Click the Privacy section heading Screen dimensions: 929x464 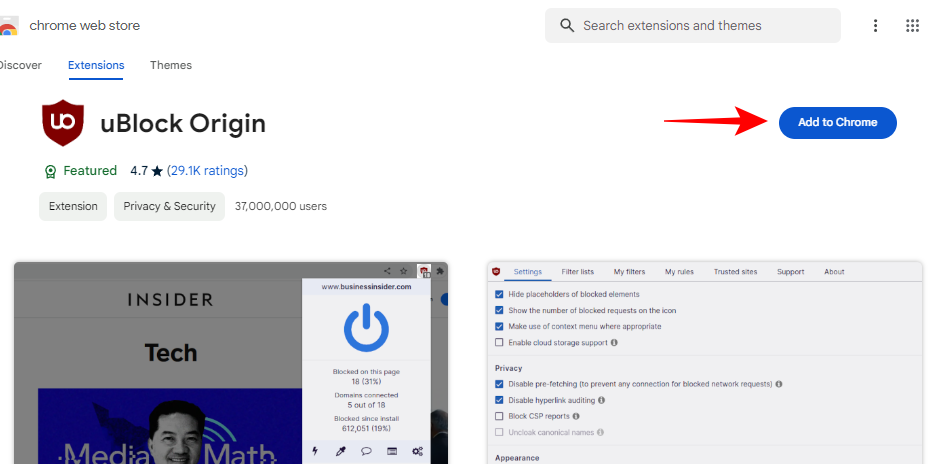509,368
